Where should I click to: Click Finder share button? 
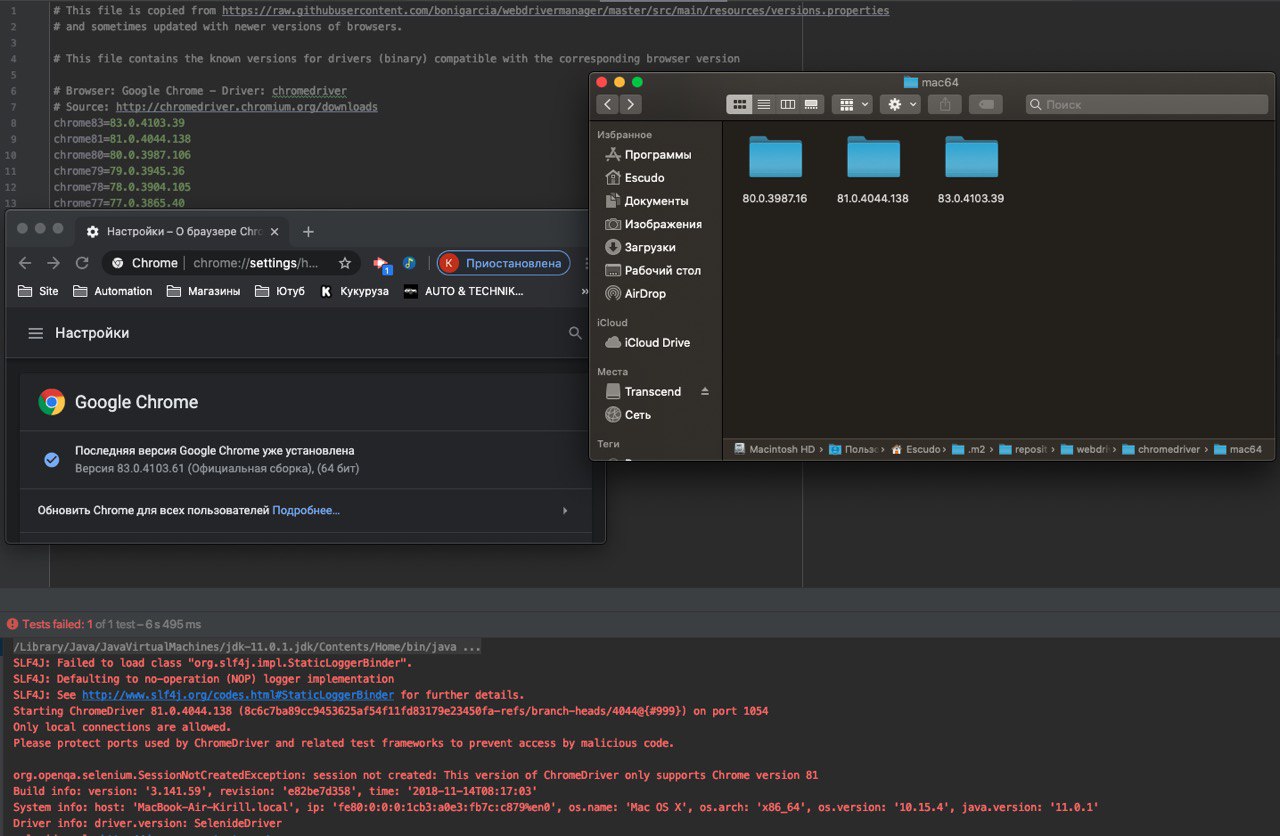point(945,104)
